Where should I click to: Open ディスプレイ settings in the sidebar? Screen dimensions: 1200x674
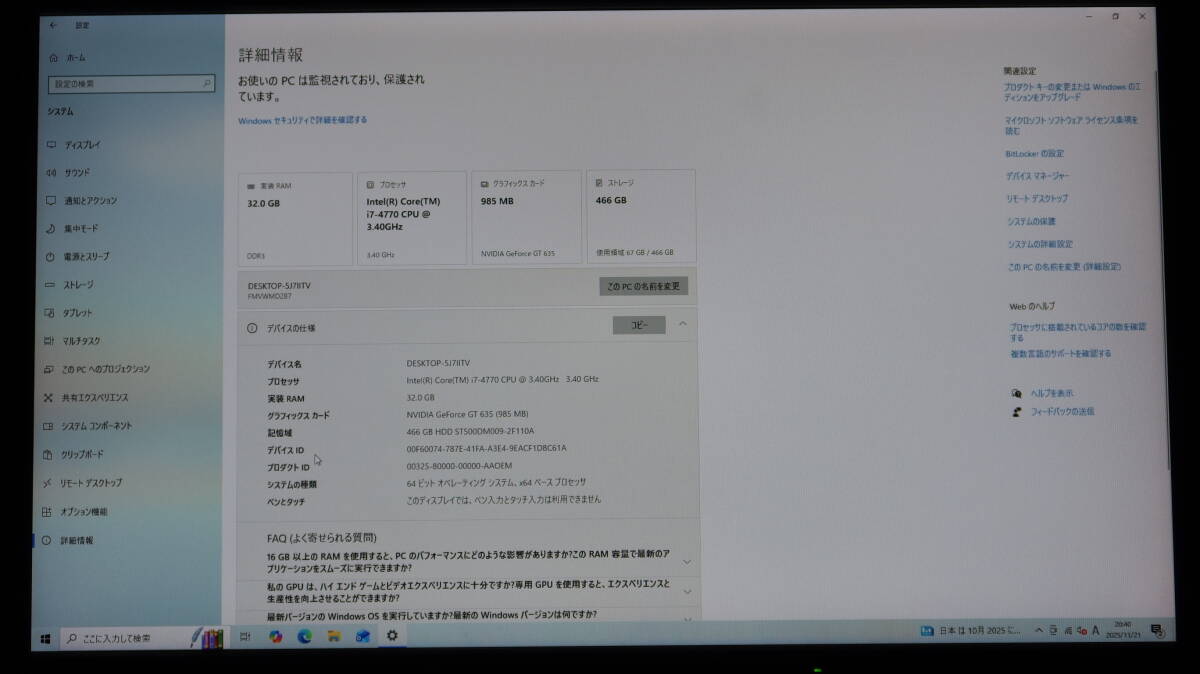point(73,144)
